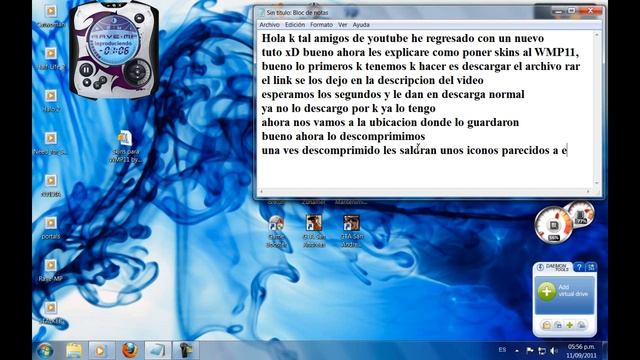Launch Firefox from the taskbar
640x360 pixels.
(129, 350)
